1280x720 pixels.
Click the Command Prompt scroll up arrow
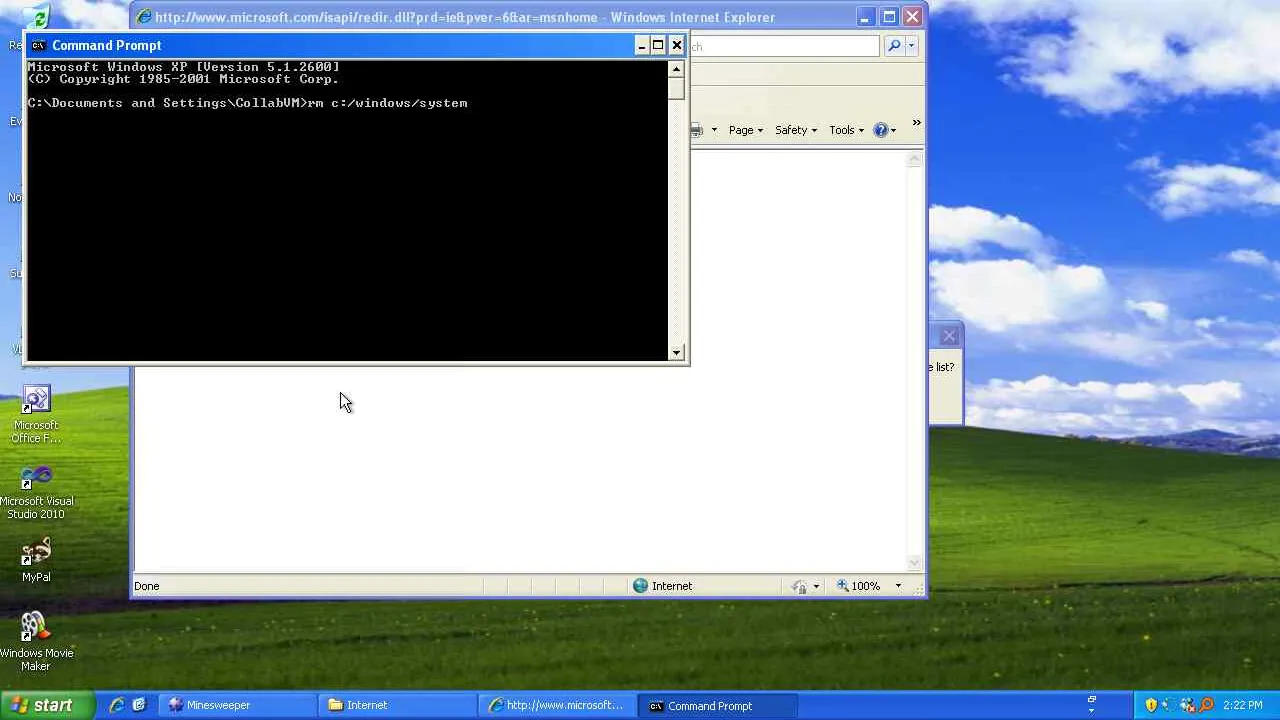[x=676, y=69]
